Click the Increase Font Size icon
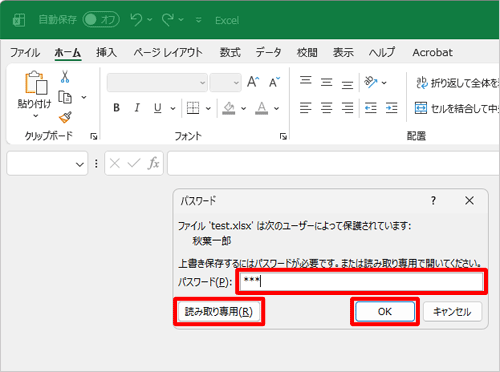 tap(253, 82)
